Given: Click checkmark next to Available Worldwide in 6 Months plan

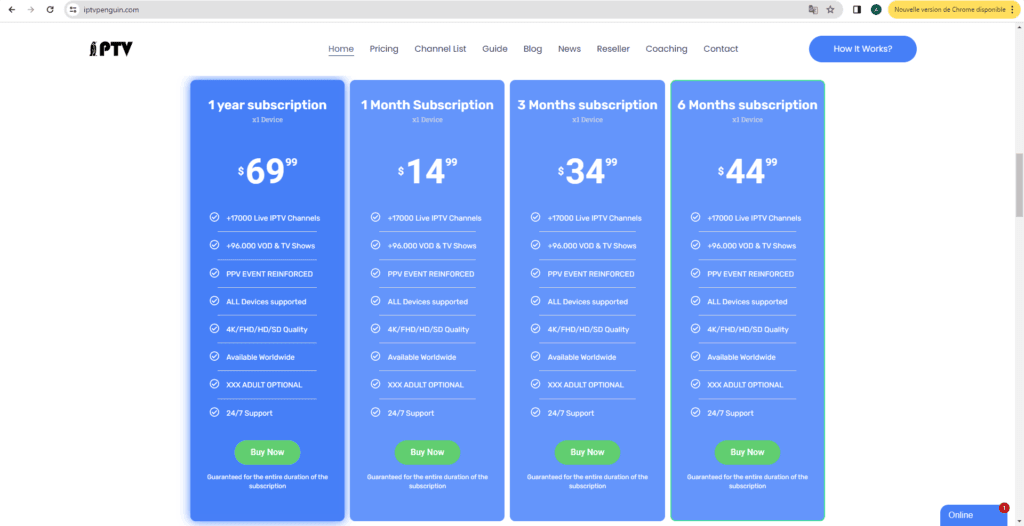Looking at the screenshot, I should click(694, 356).
